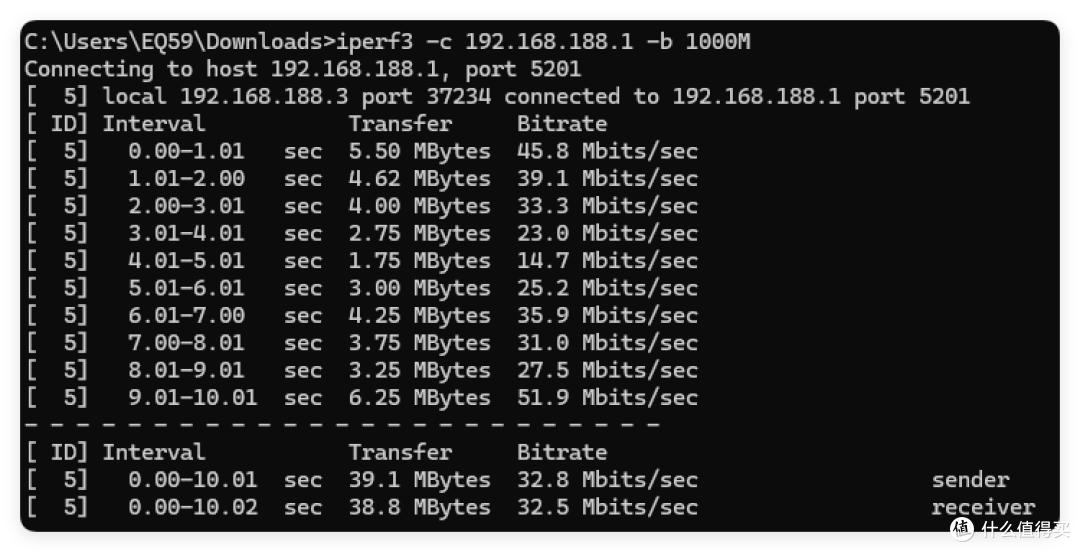The image size is (1080, 552).
Task: Click the 'sender' label in summary
Action: pyautogui.click(x=970, y=480)
